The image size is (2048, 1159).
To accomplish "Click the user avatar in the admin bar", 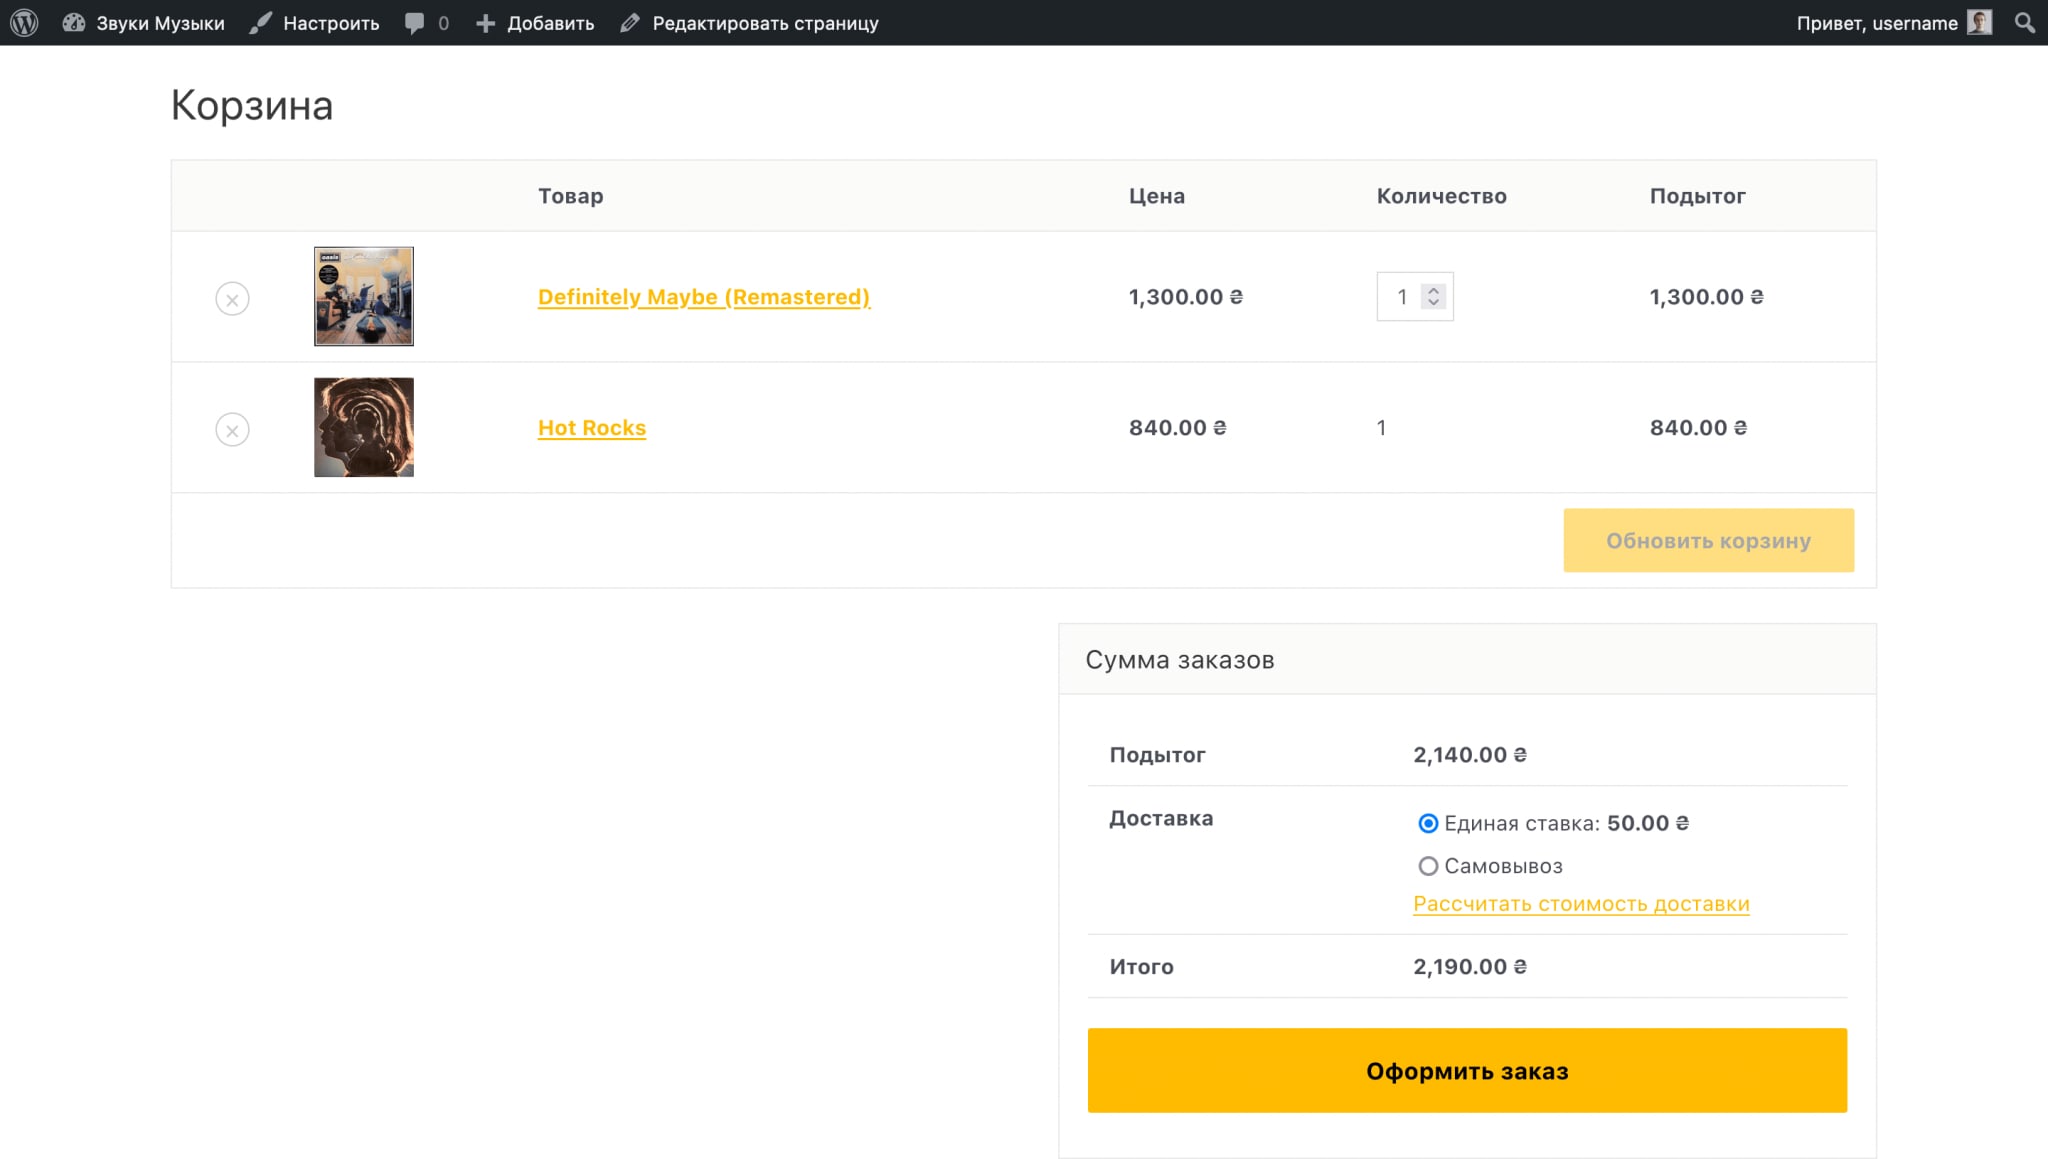I will 1979,22.
